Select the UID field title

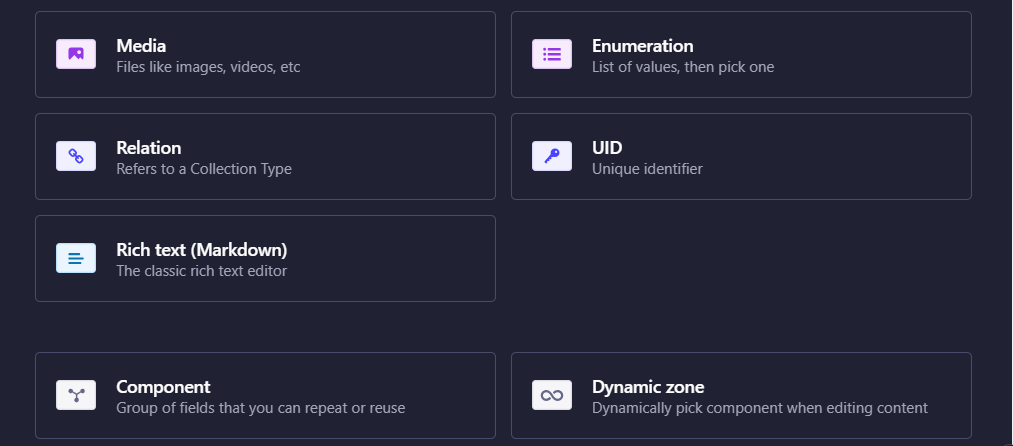pyautogui.click(x=607, y=148)
